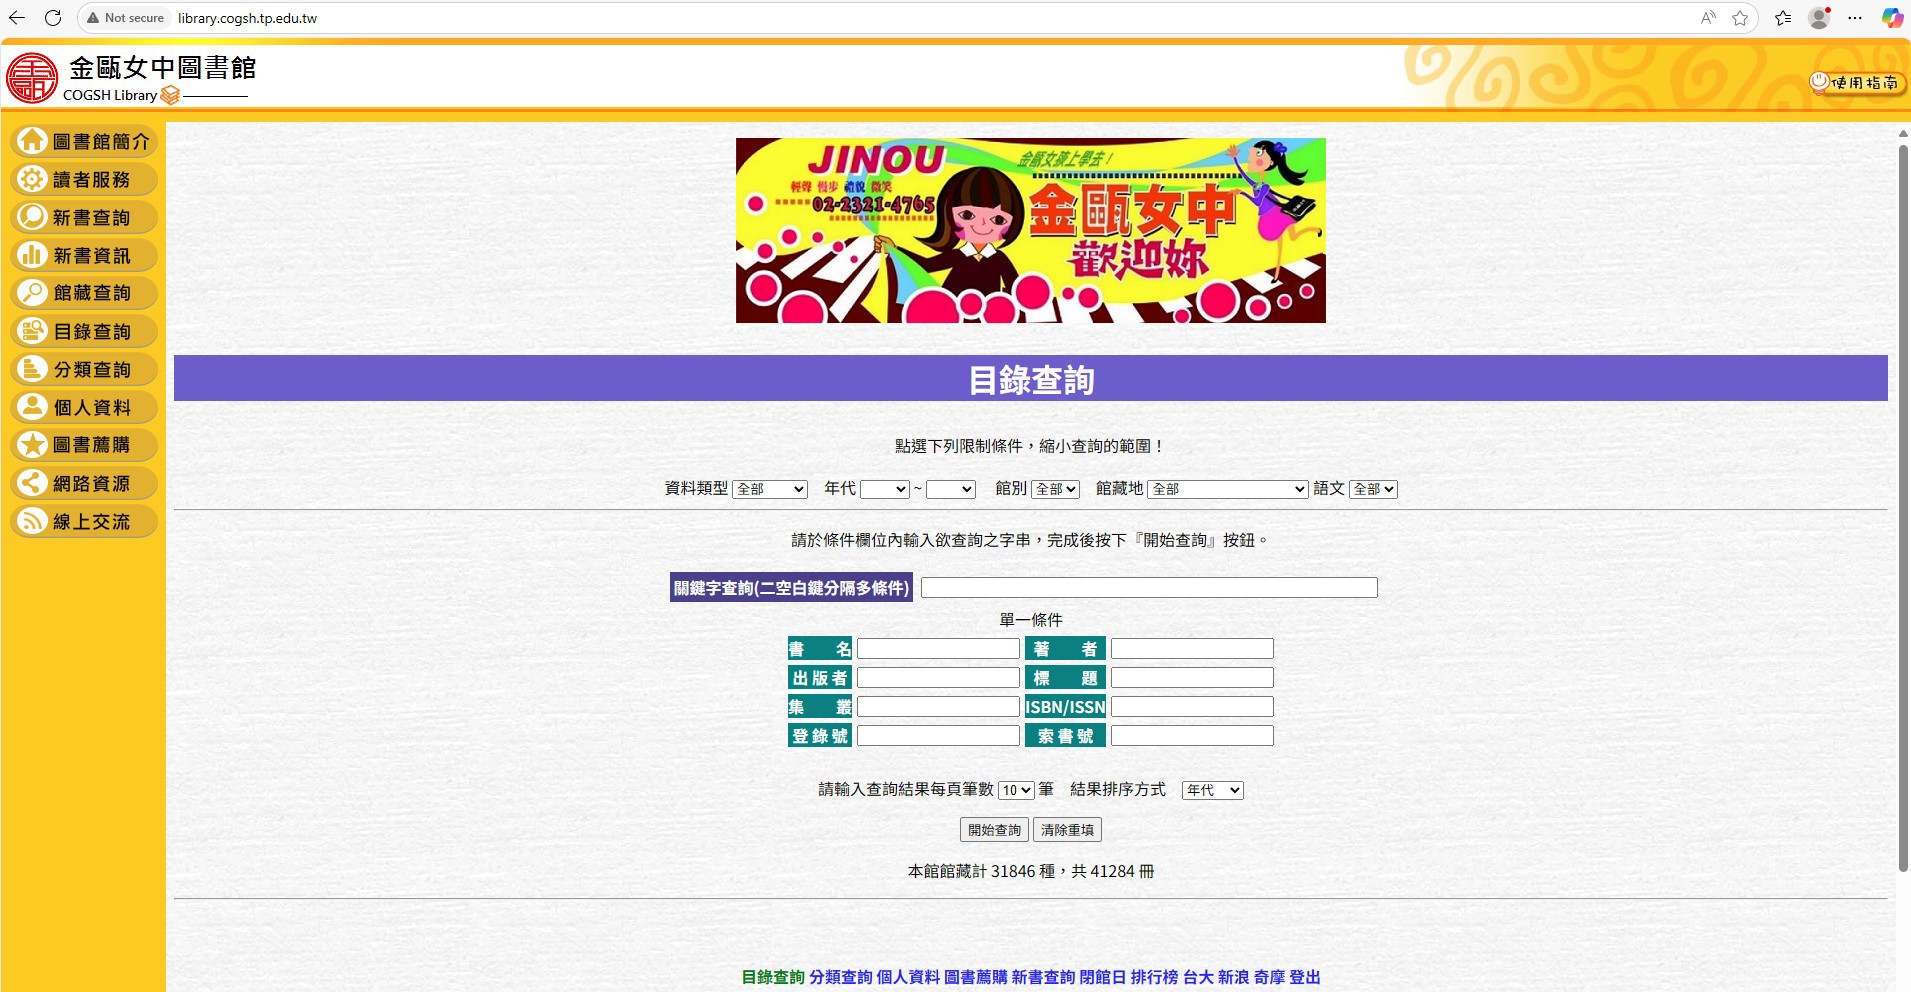Open the share icon beside 網路資源
Screen dimensions: 1911x992
pyautogui.click(x=32, y=483)
